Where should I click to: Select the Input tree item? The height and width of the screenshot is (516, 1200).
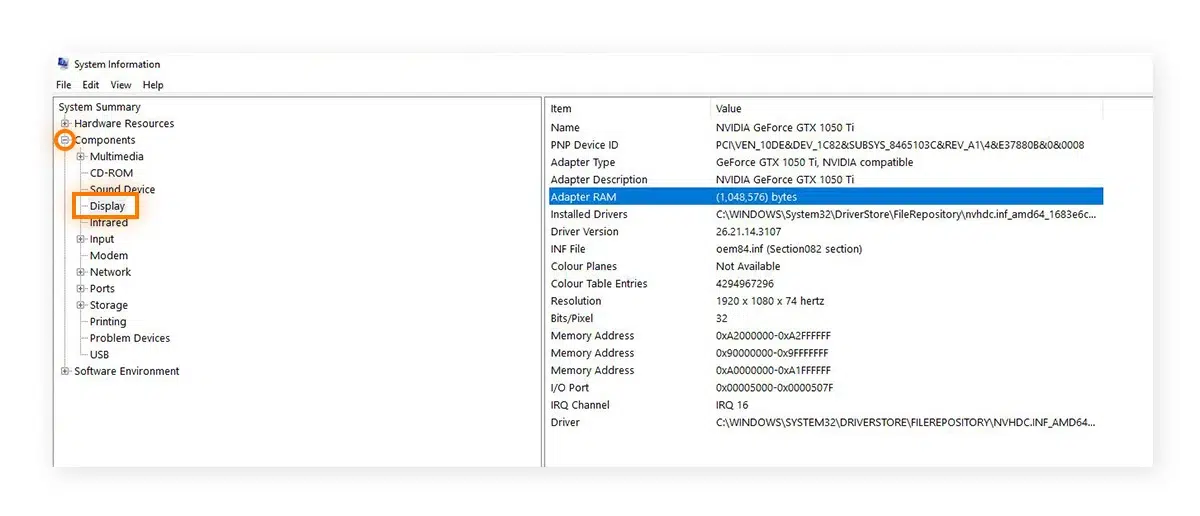tap(102, 239)
